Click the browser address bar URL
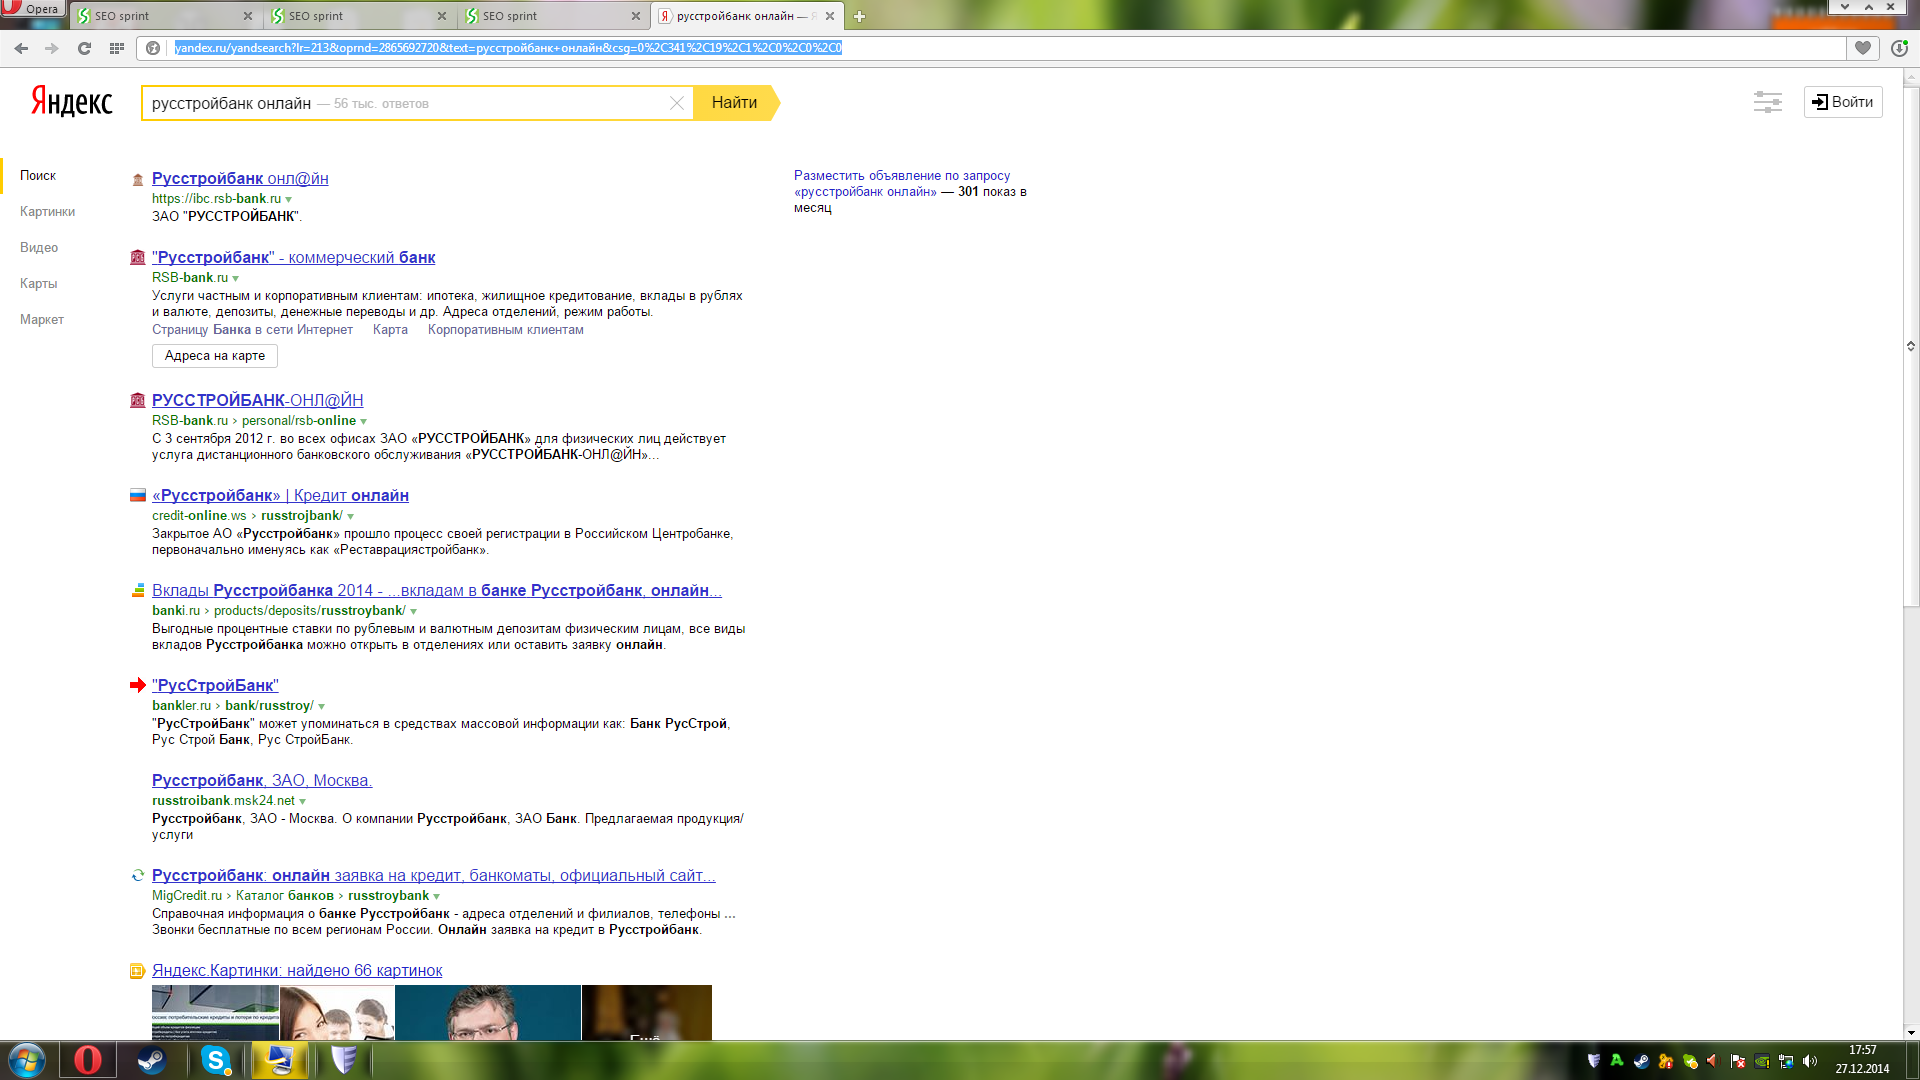The width and height of the screenshot is (1920, 1080). tap(508, 48)
